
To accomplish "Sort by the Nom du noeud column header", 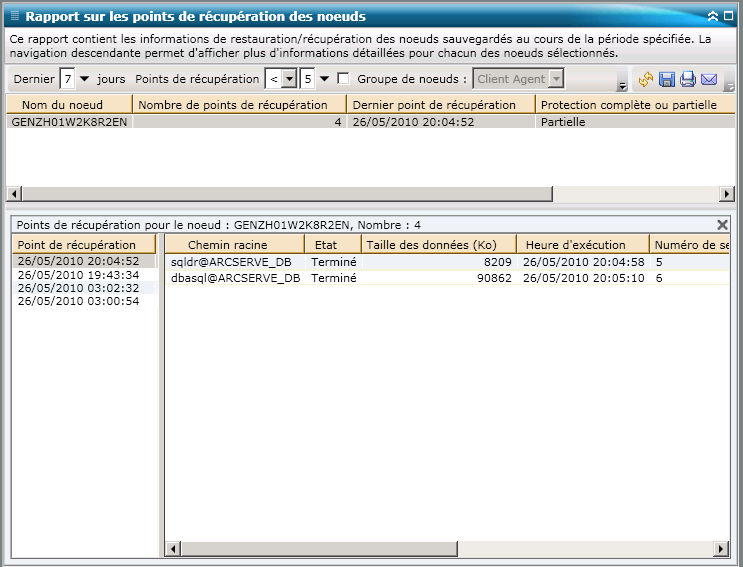I will click(69, 105).
